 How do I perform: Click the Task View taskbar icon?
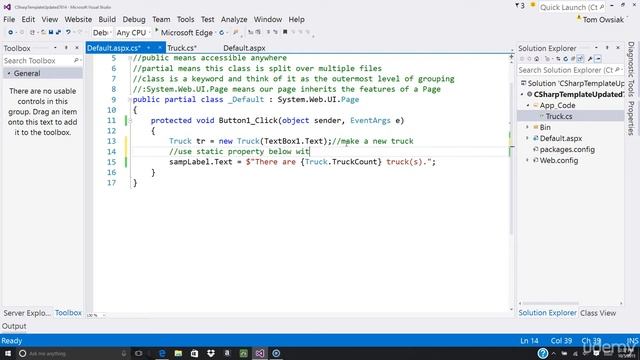139,353
